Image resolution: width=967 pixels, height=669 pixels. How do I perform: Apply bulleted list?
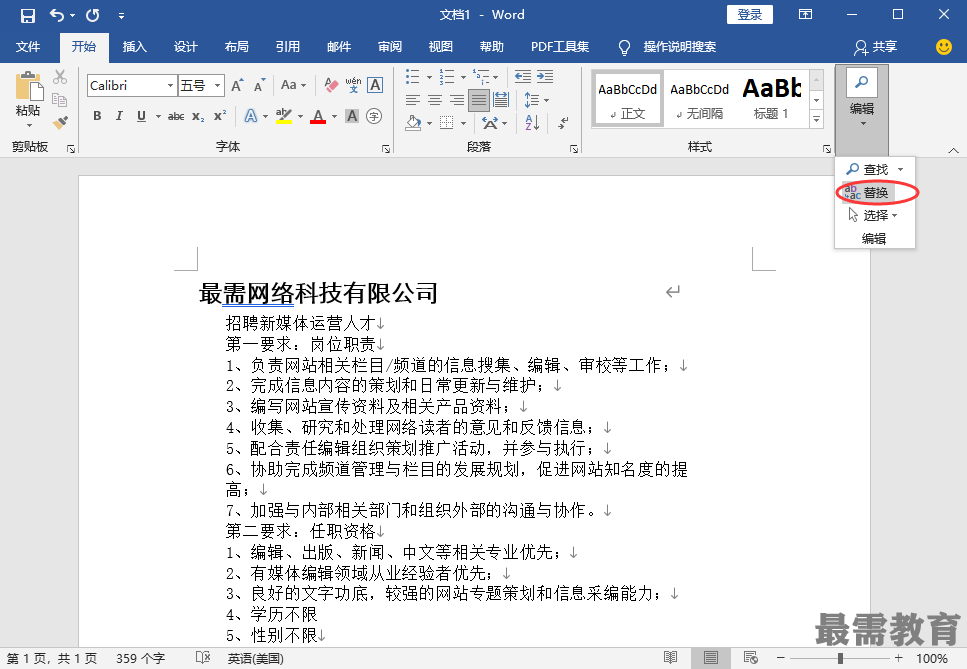413,76
